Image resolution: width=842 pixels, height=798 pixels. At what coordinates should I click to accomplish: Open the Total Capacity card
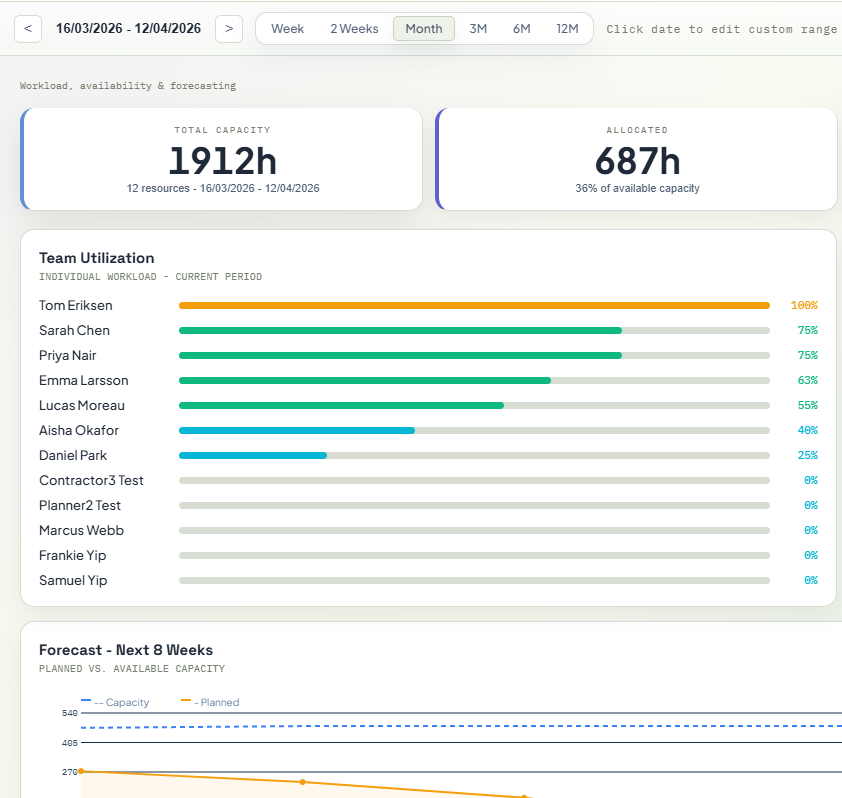pyautogui.click(x=222, y=158)
